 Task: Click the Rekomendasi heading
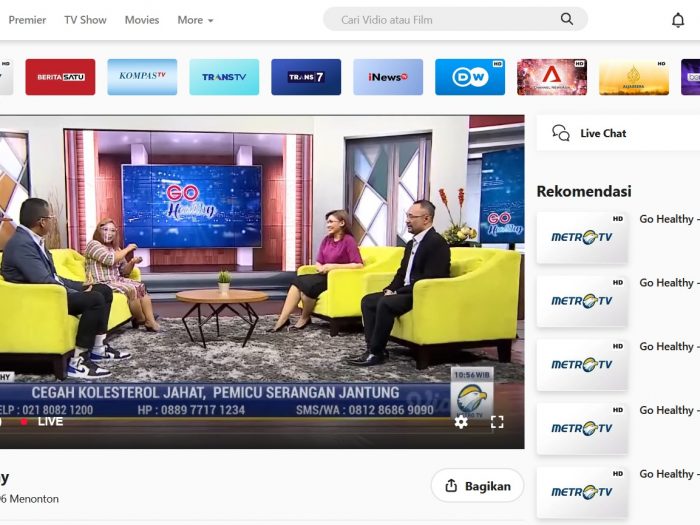coord(584,192)
